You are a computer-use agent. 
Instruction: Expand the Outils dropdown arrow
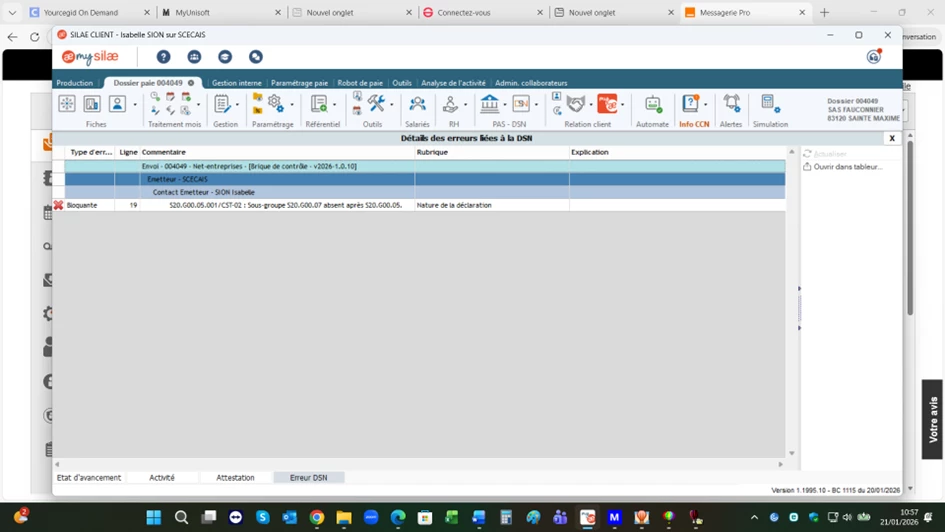(392, 105)
